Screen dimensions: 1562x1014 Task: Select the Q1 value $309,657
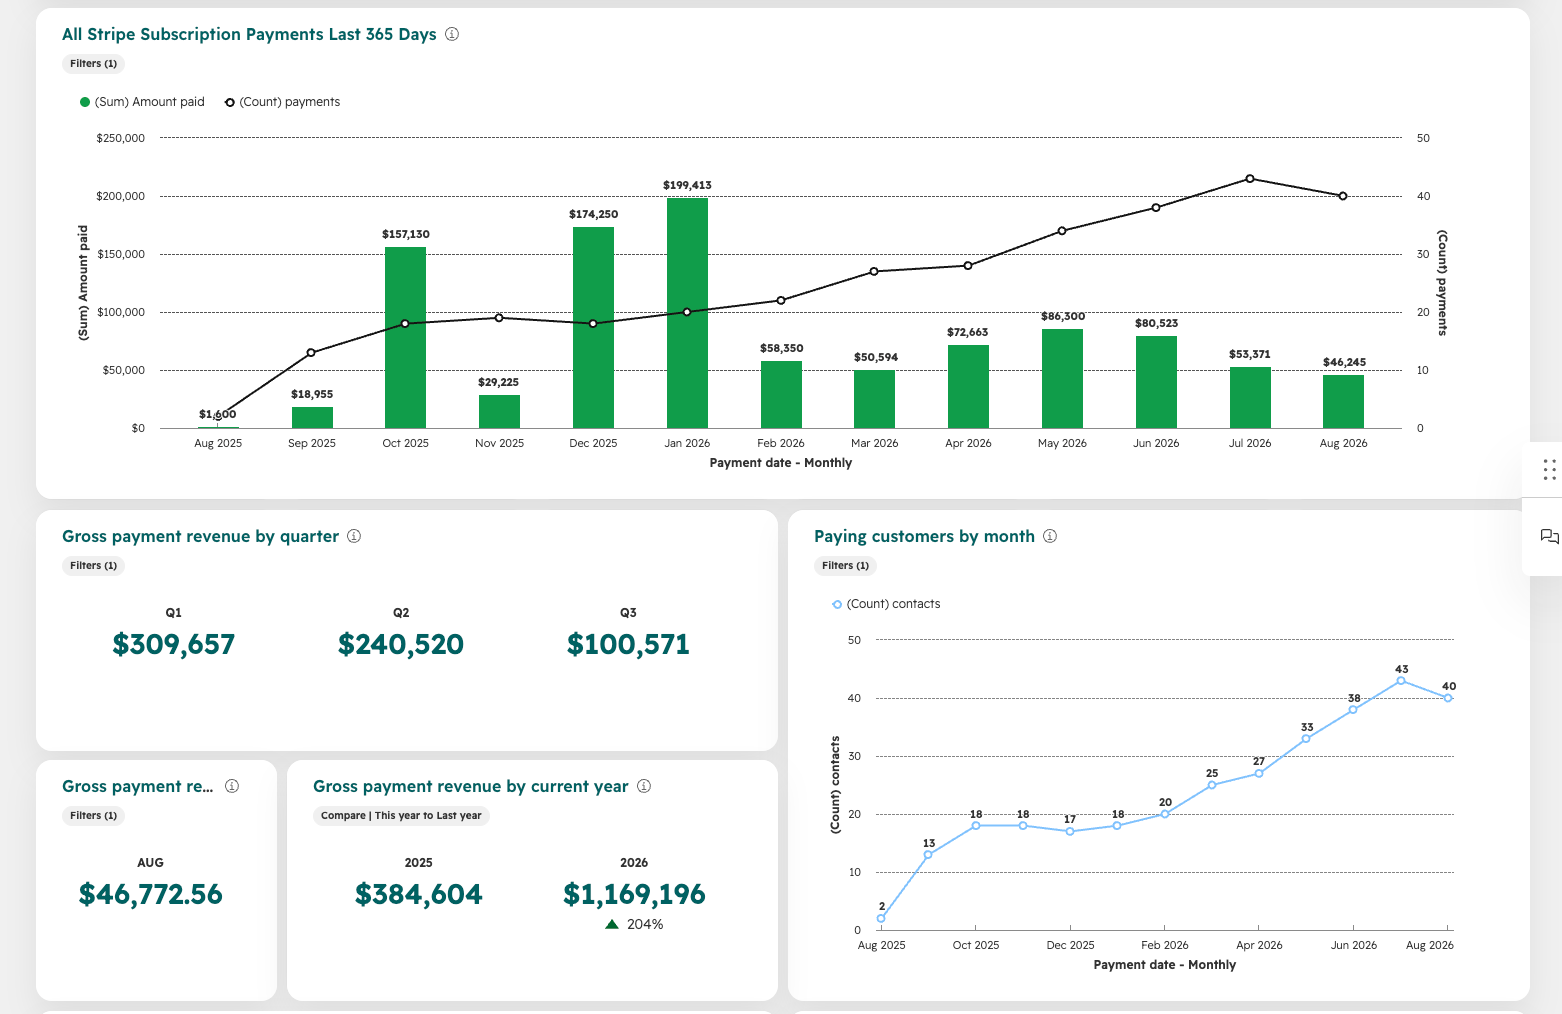pyautogui.click(x=174, y=644)
